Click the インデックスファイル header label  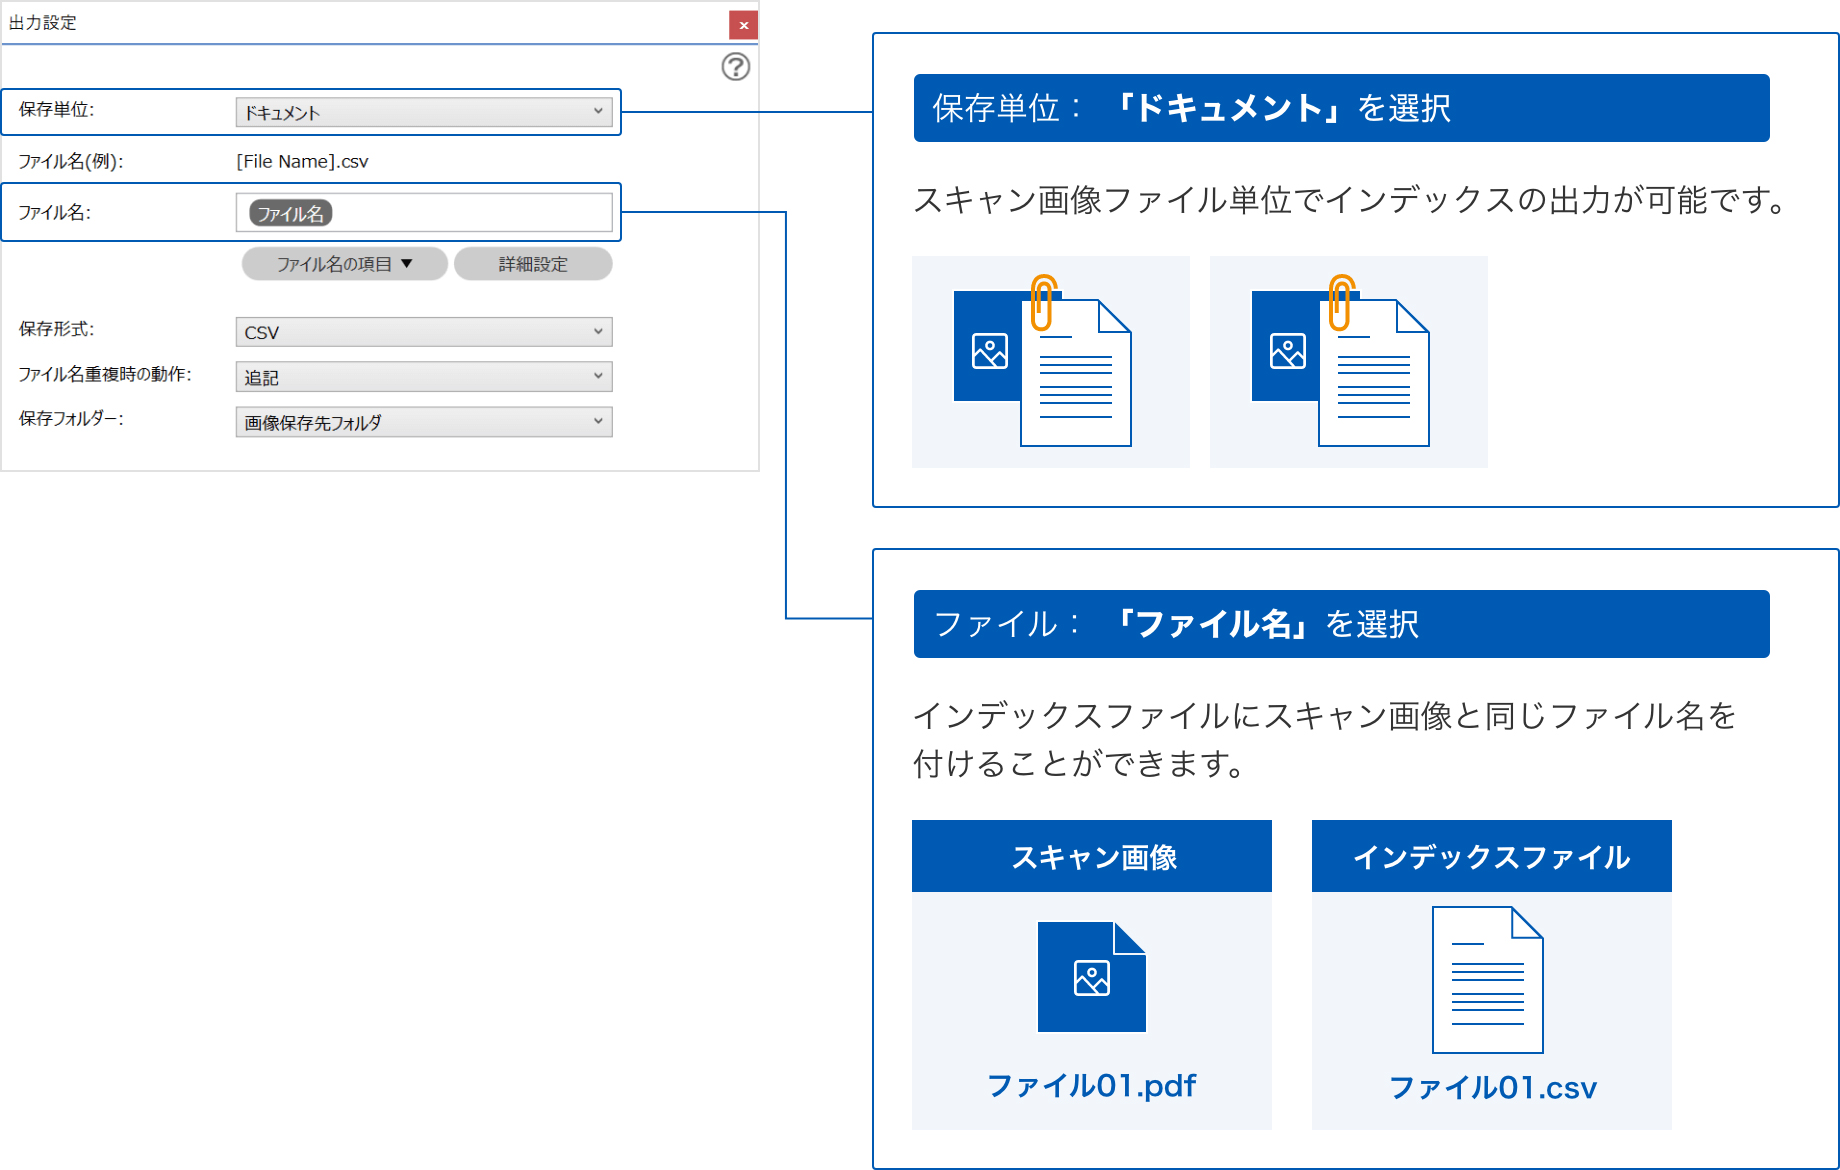(1491, 857)
